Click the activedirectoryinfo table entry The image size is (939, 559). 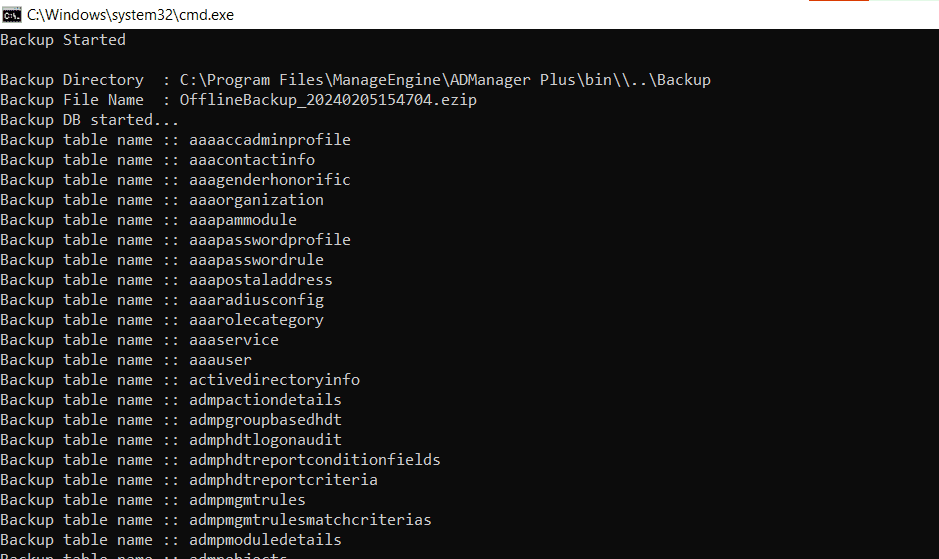[x=274, y=380]
